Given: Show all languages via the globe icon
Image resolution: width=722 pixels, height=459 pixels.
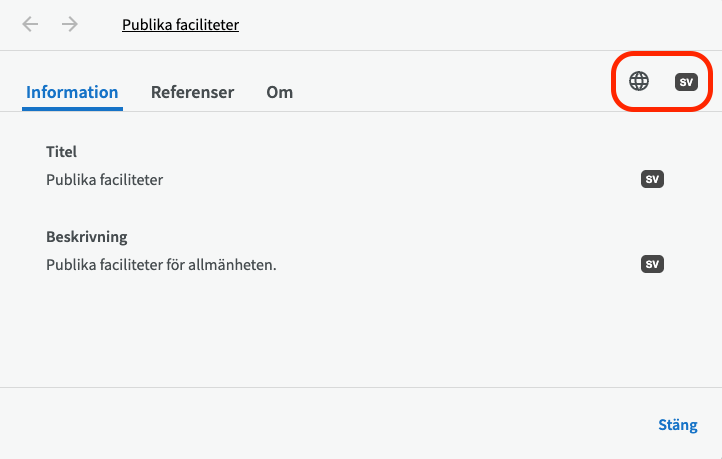Looking at the screenshot, I should pyautogui.click(x=639, y=82).
